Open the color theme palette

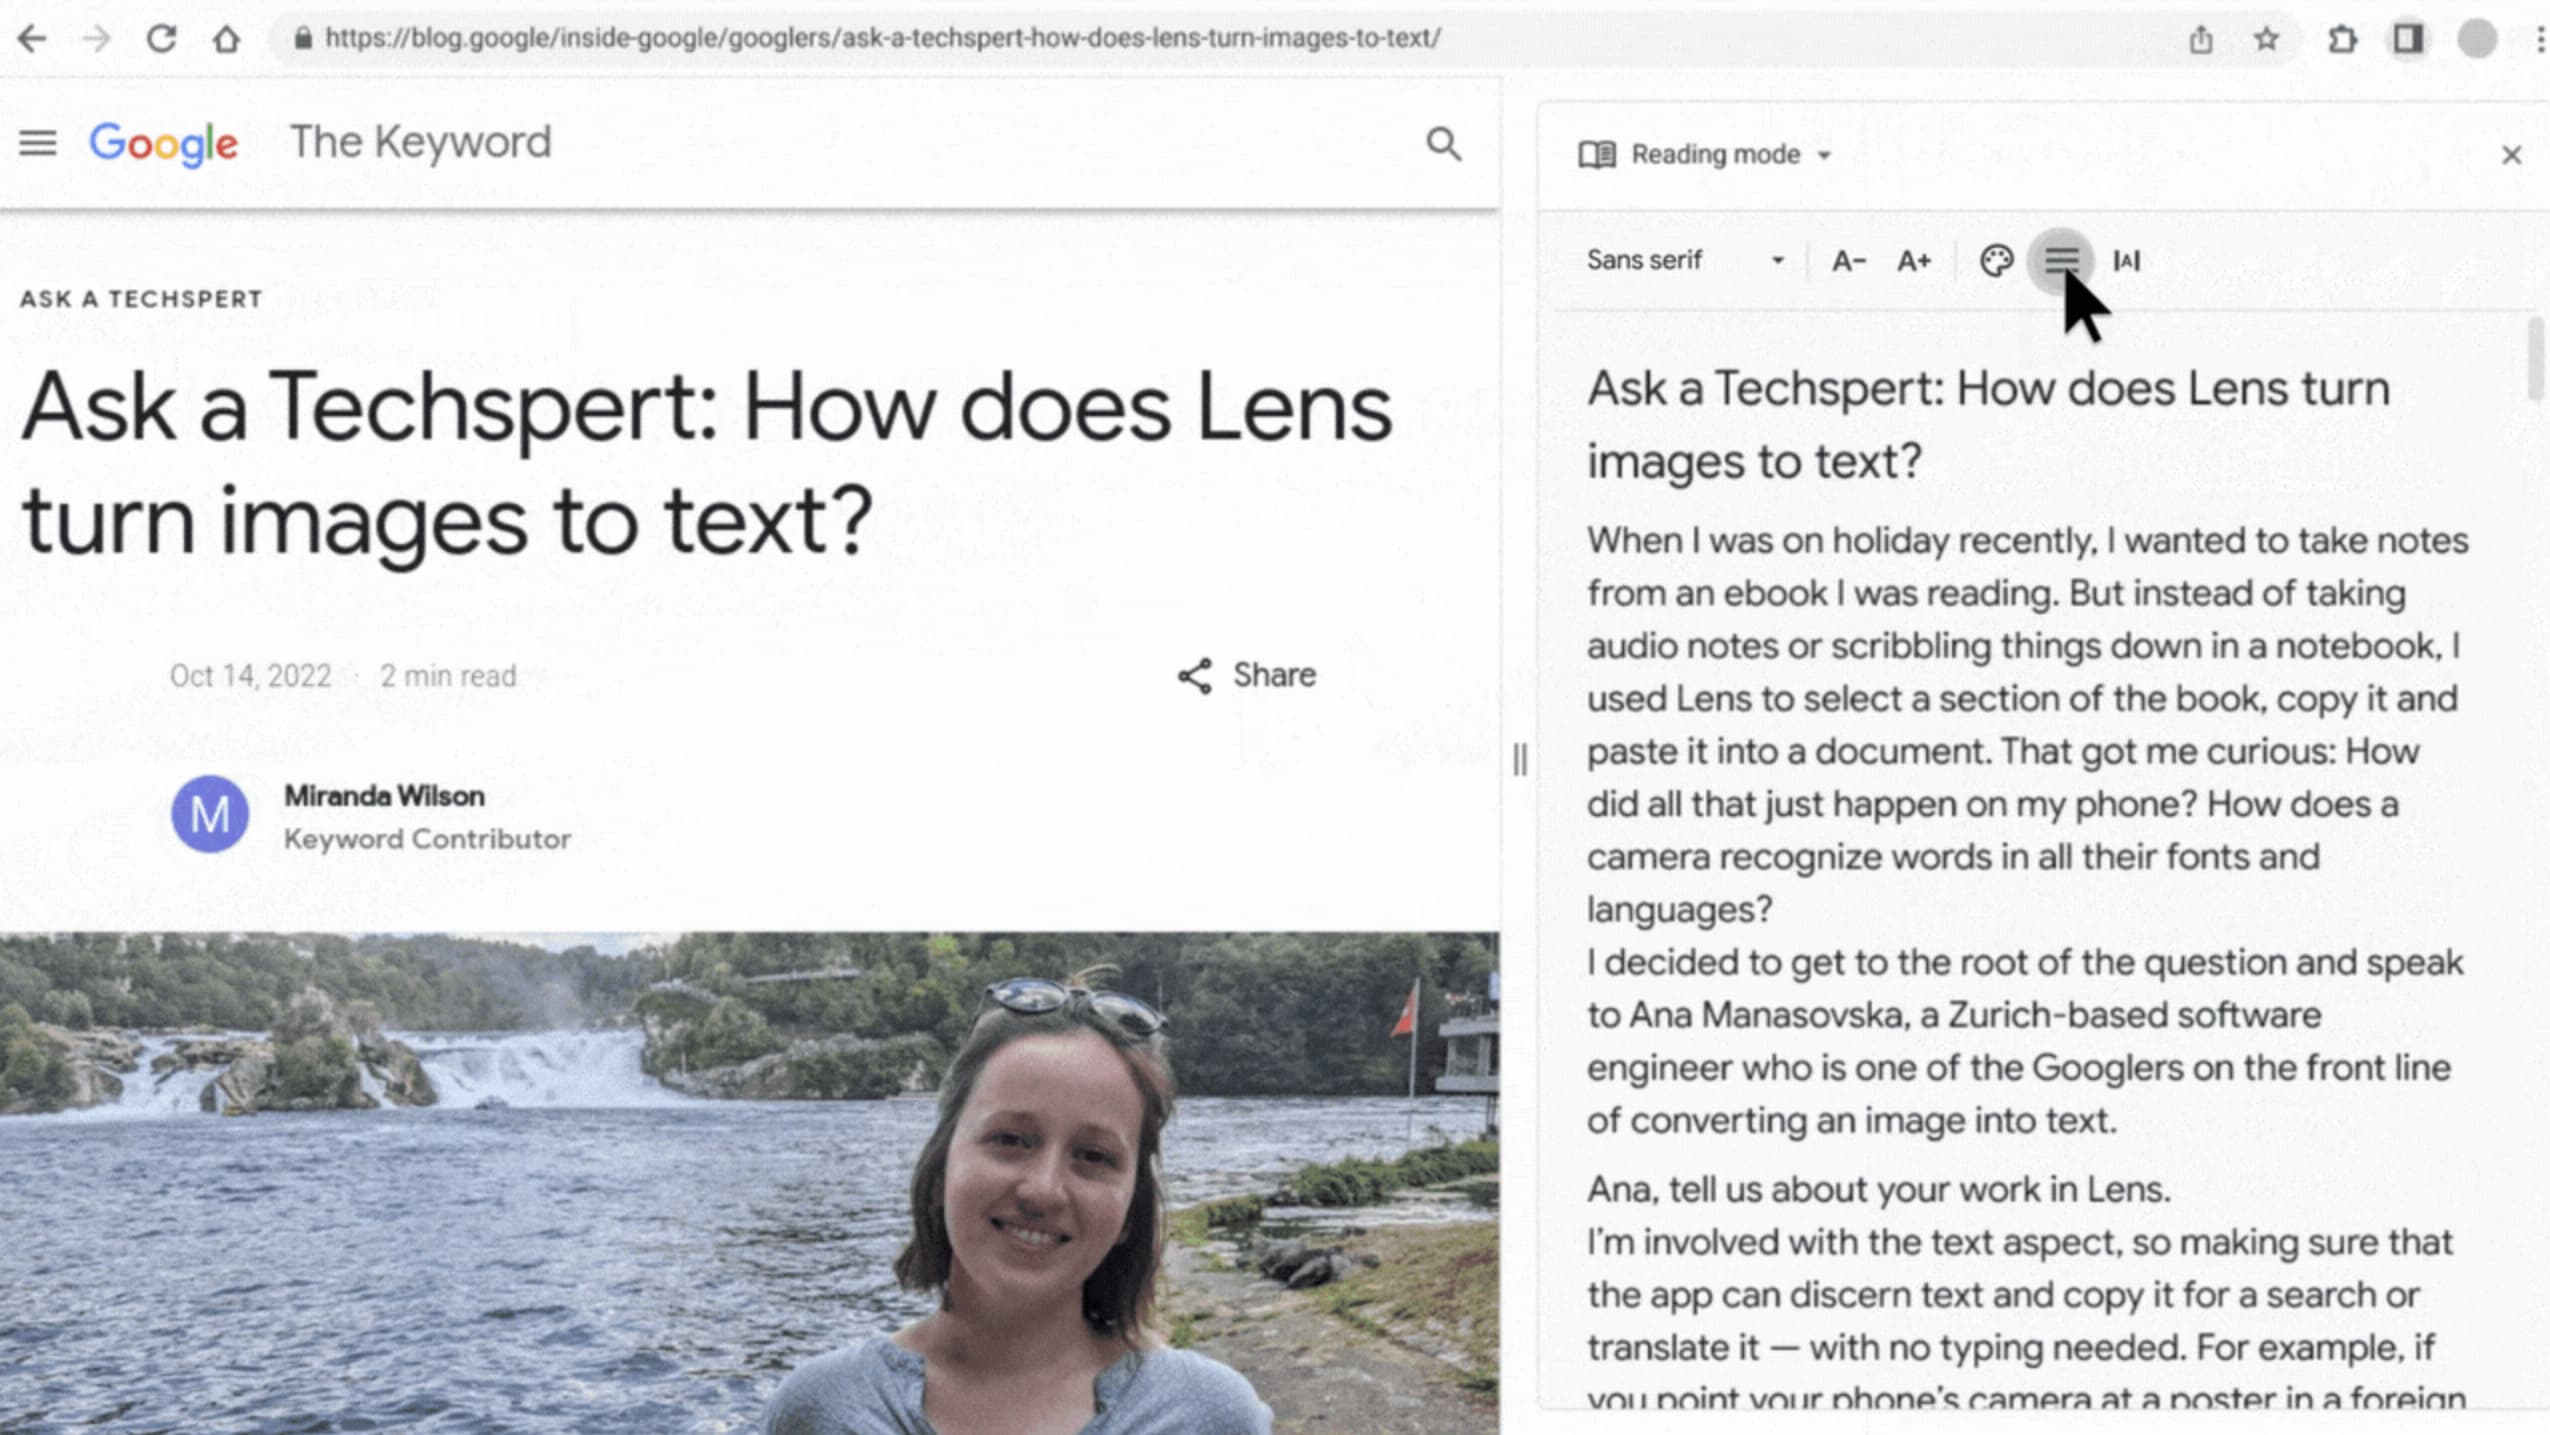click(1996, 261)
